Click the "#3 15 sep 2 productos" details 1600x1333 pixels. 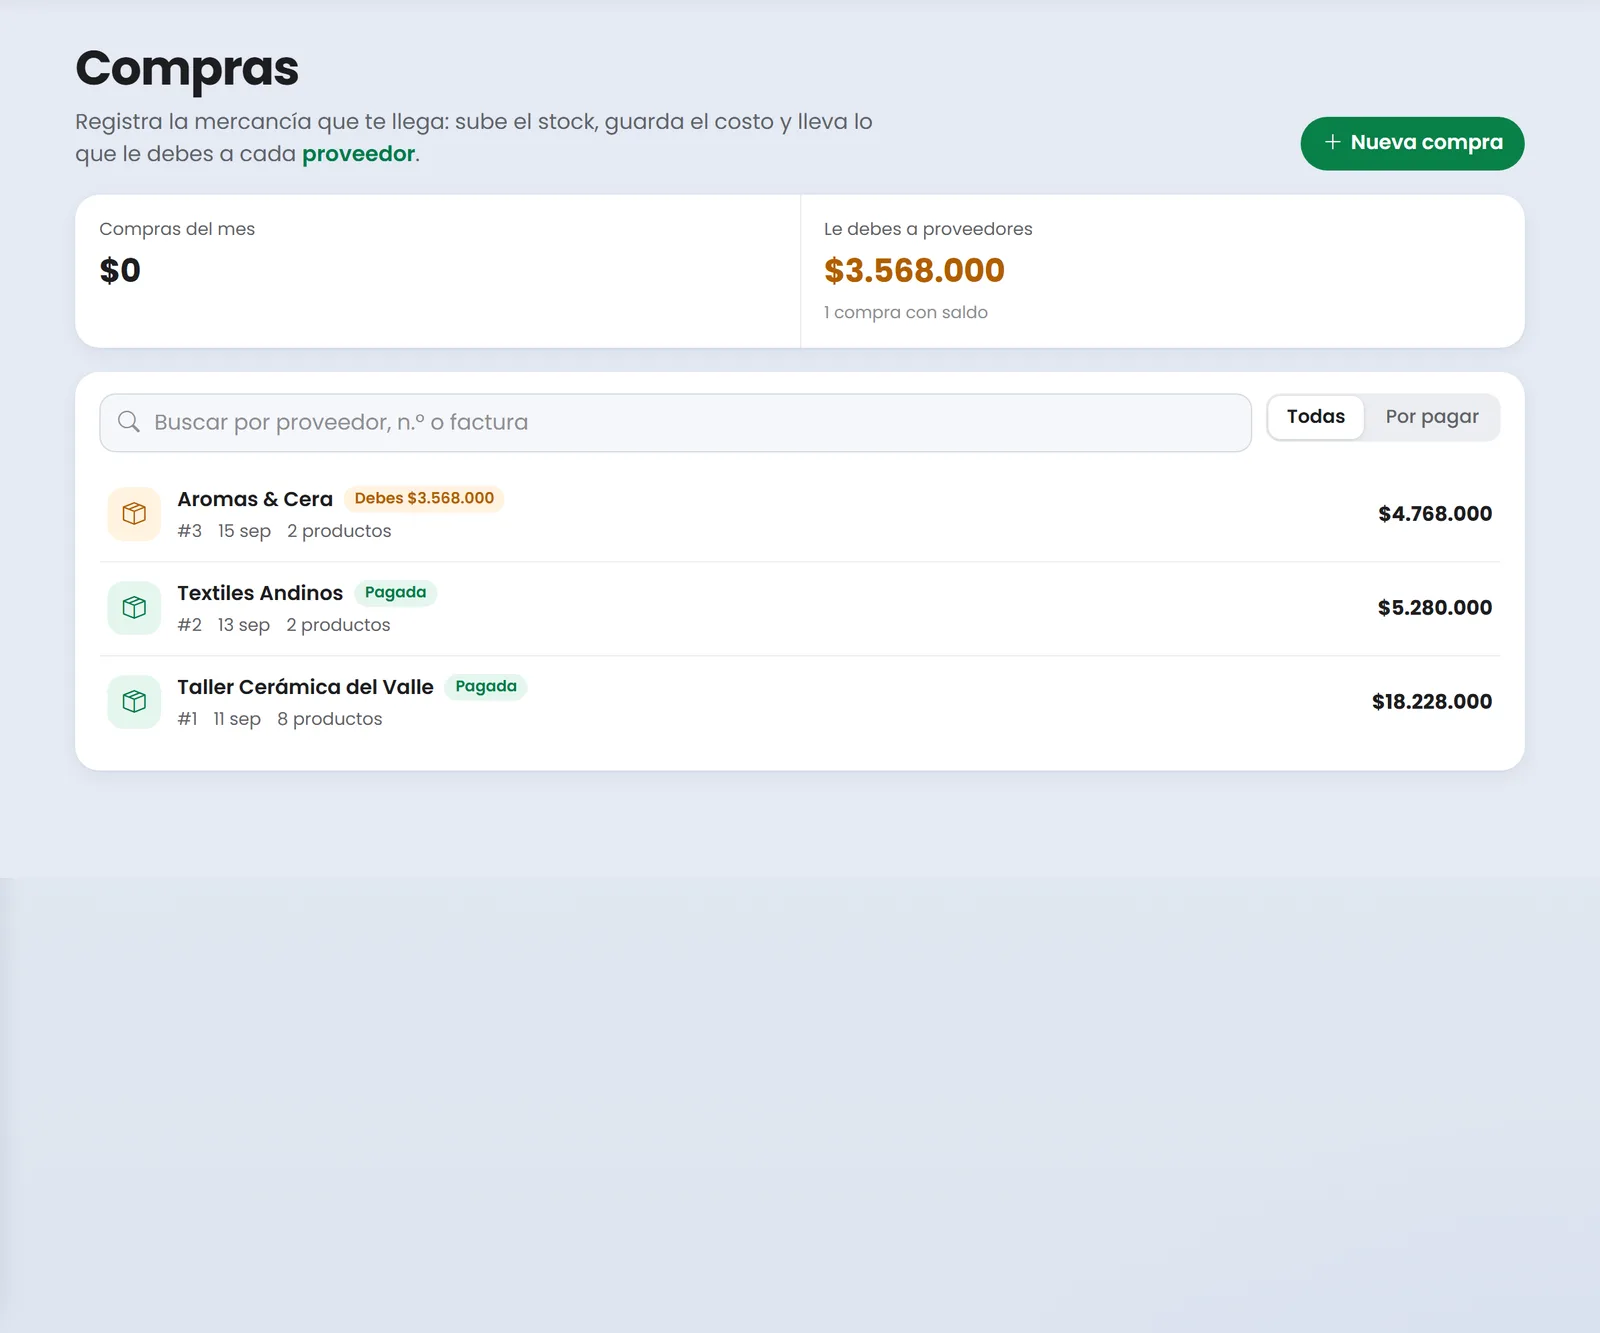(284, 531)
